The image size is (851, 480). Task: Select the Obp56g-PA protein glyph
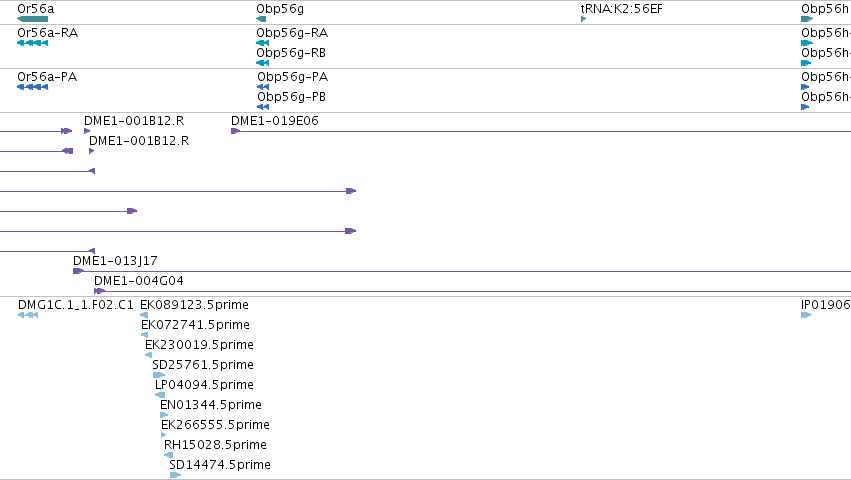coord(263,87)
